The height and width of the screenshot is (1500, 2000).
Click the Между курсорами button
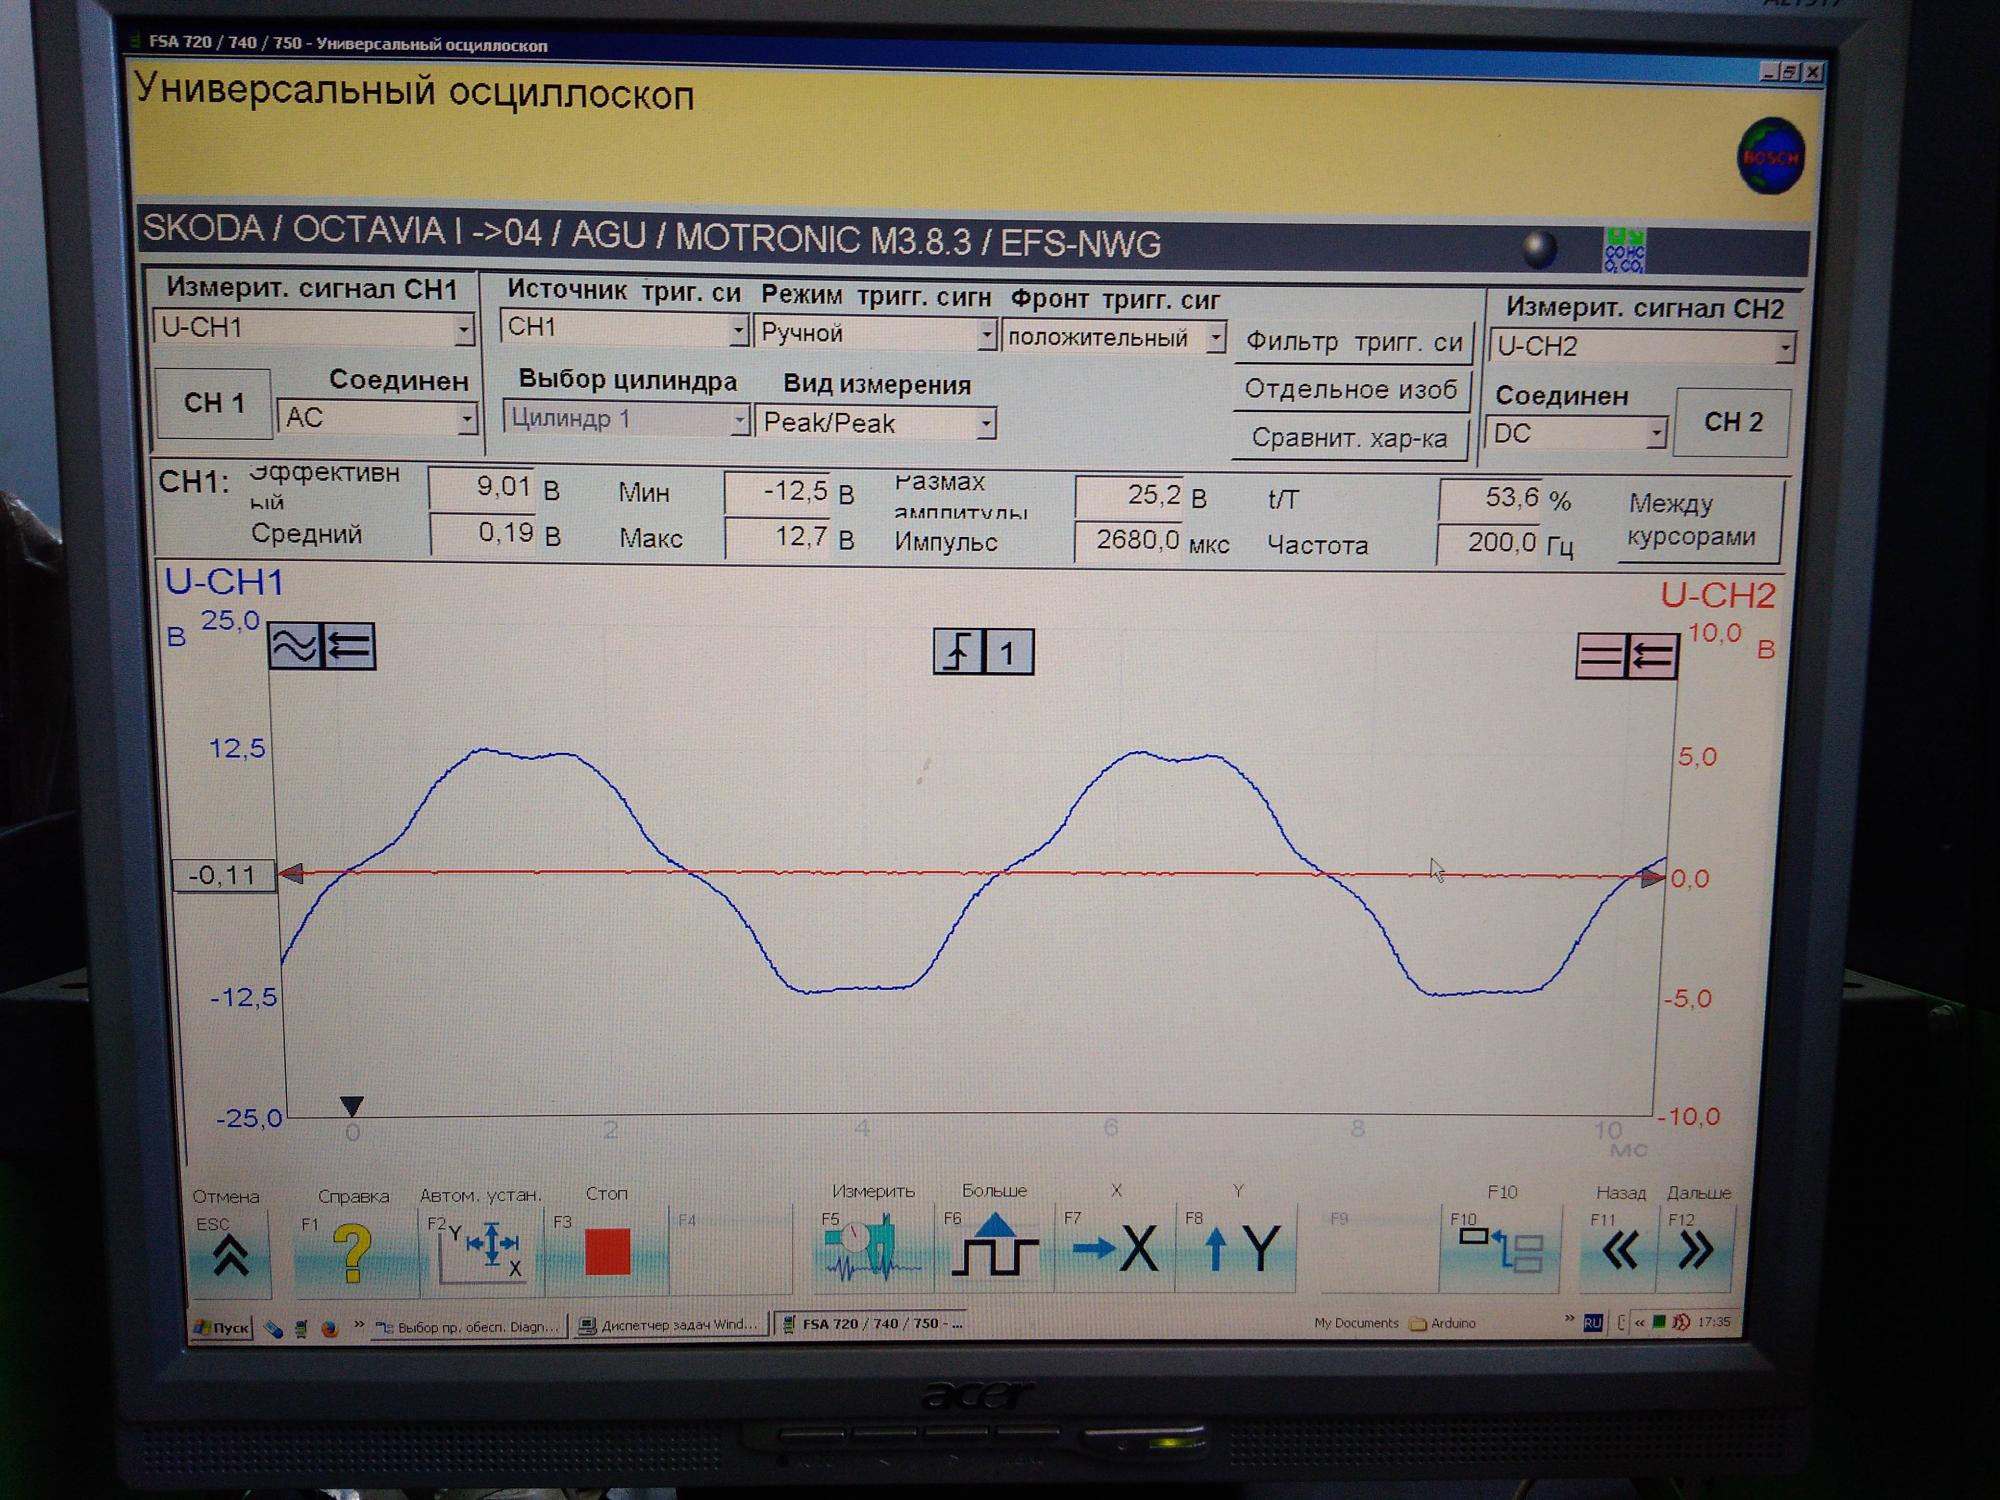(x=1700, y=520)
